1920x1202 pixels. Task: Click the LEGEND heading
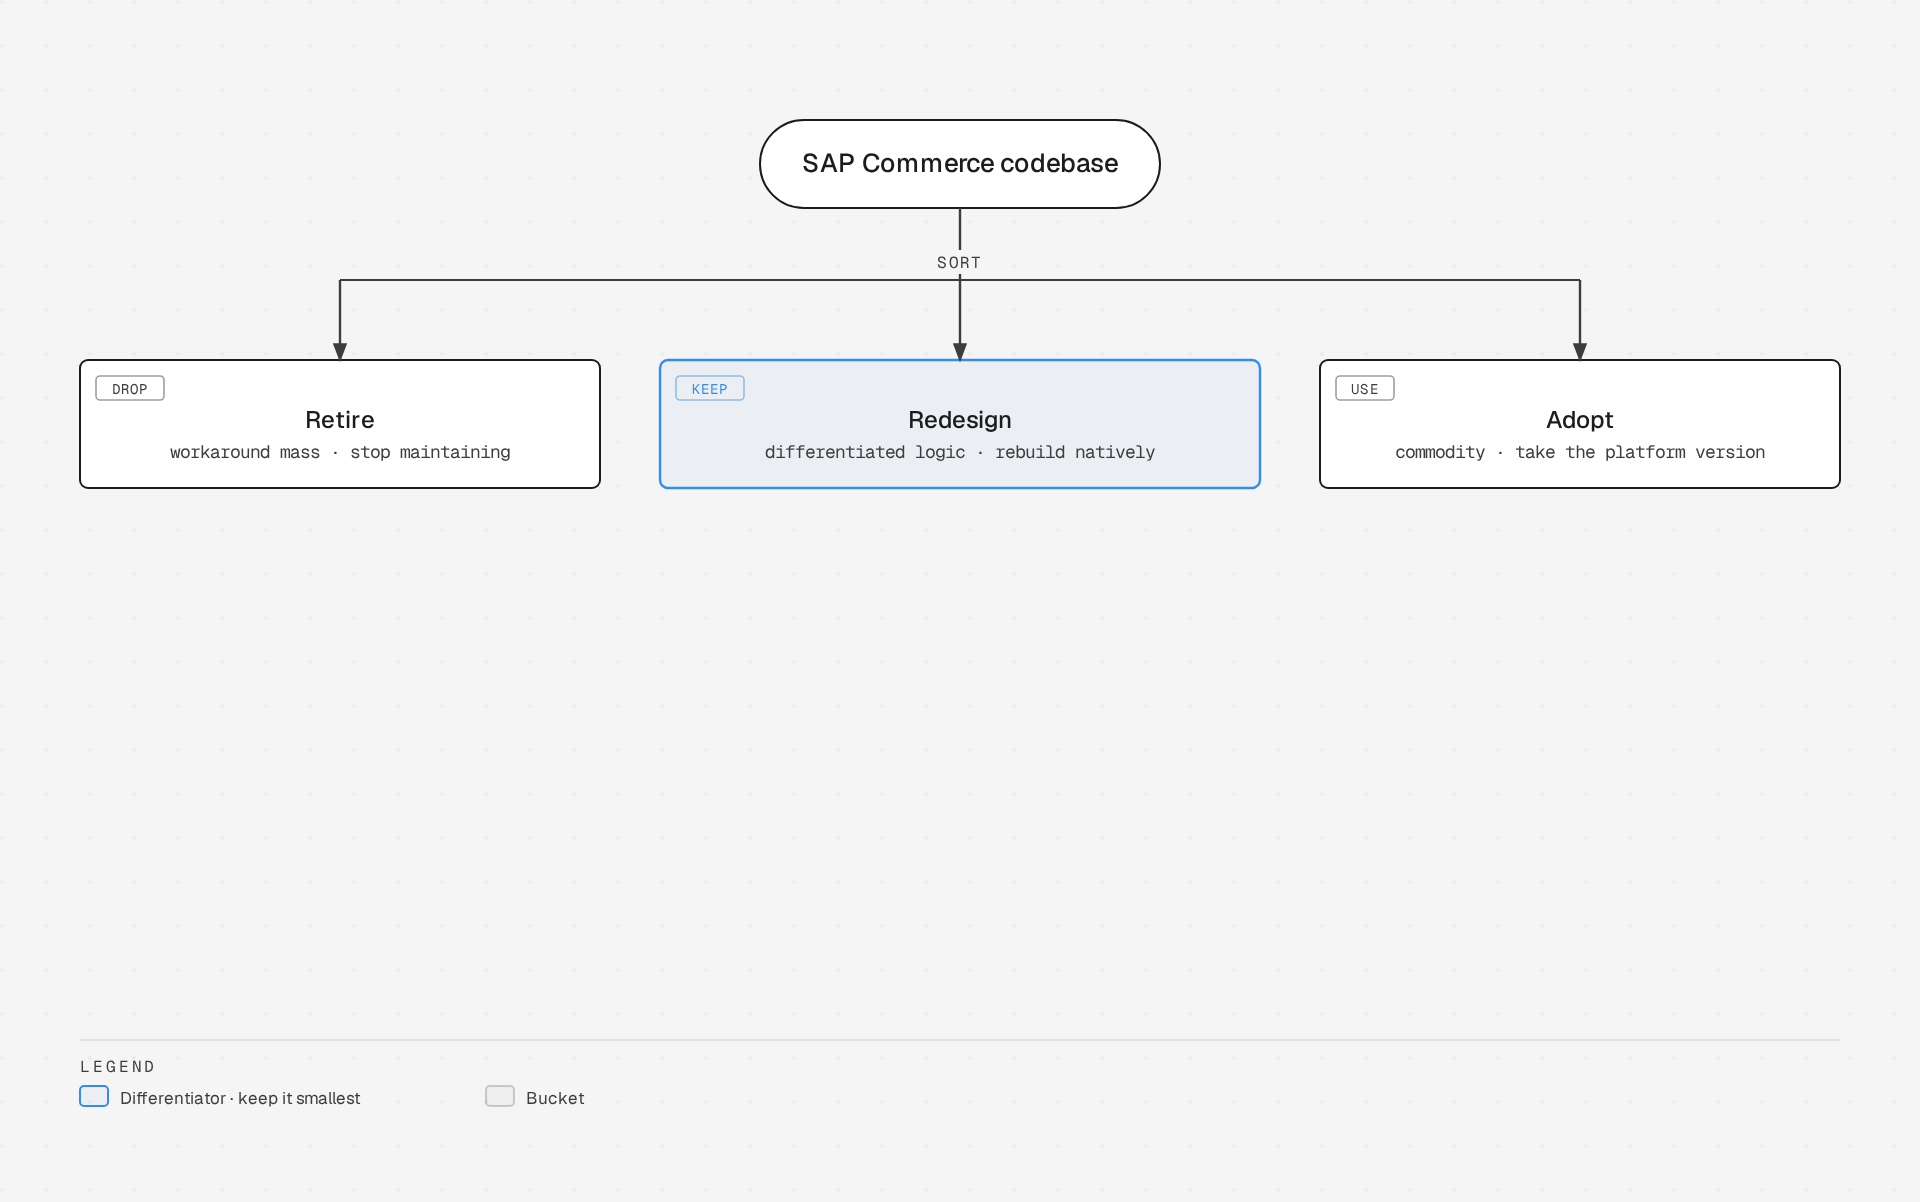pyautogui.click(x=118, y=1067)
